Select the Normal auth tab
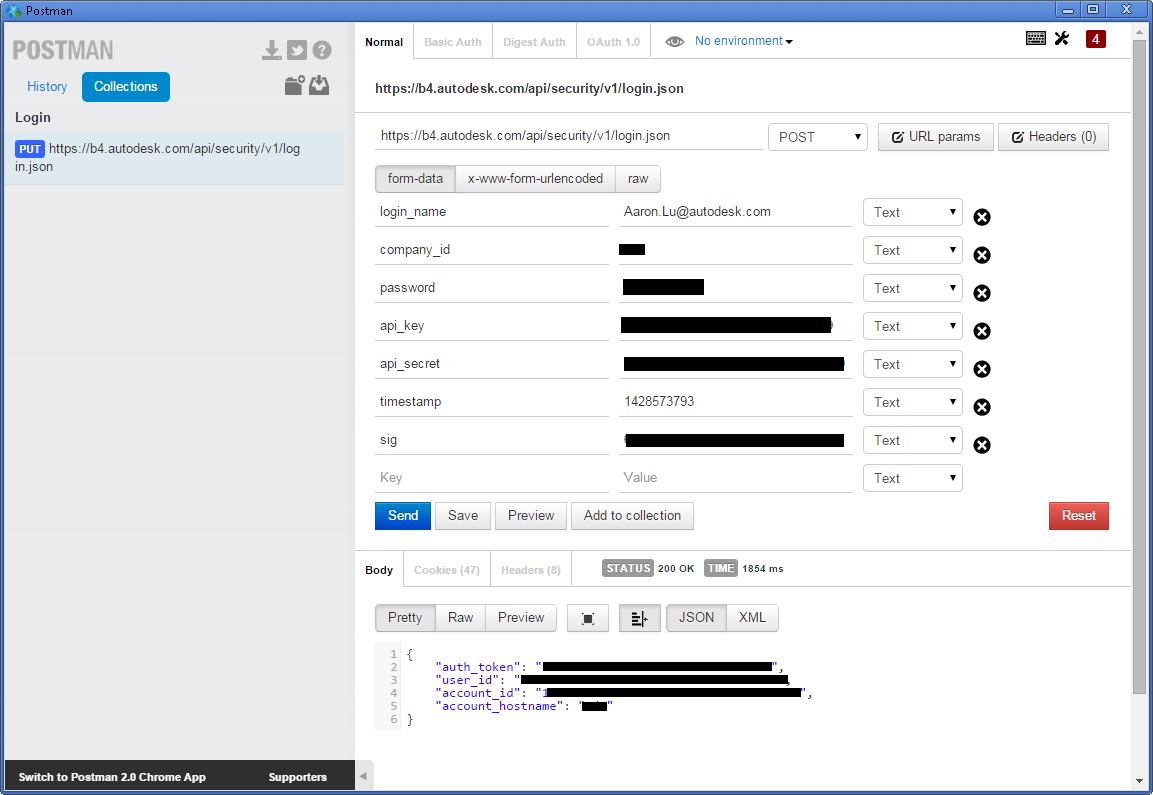1153x795 pixels. 384,42
